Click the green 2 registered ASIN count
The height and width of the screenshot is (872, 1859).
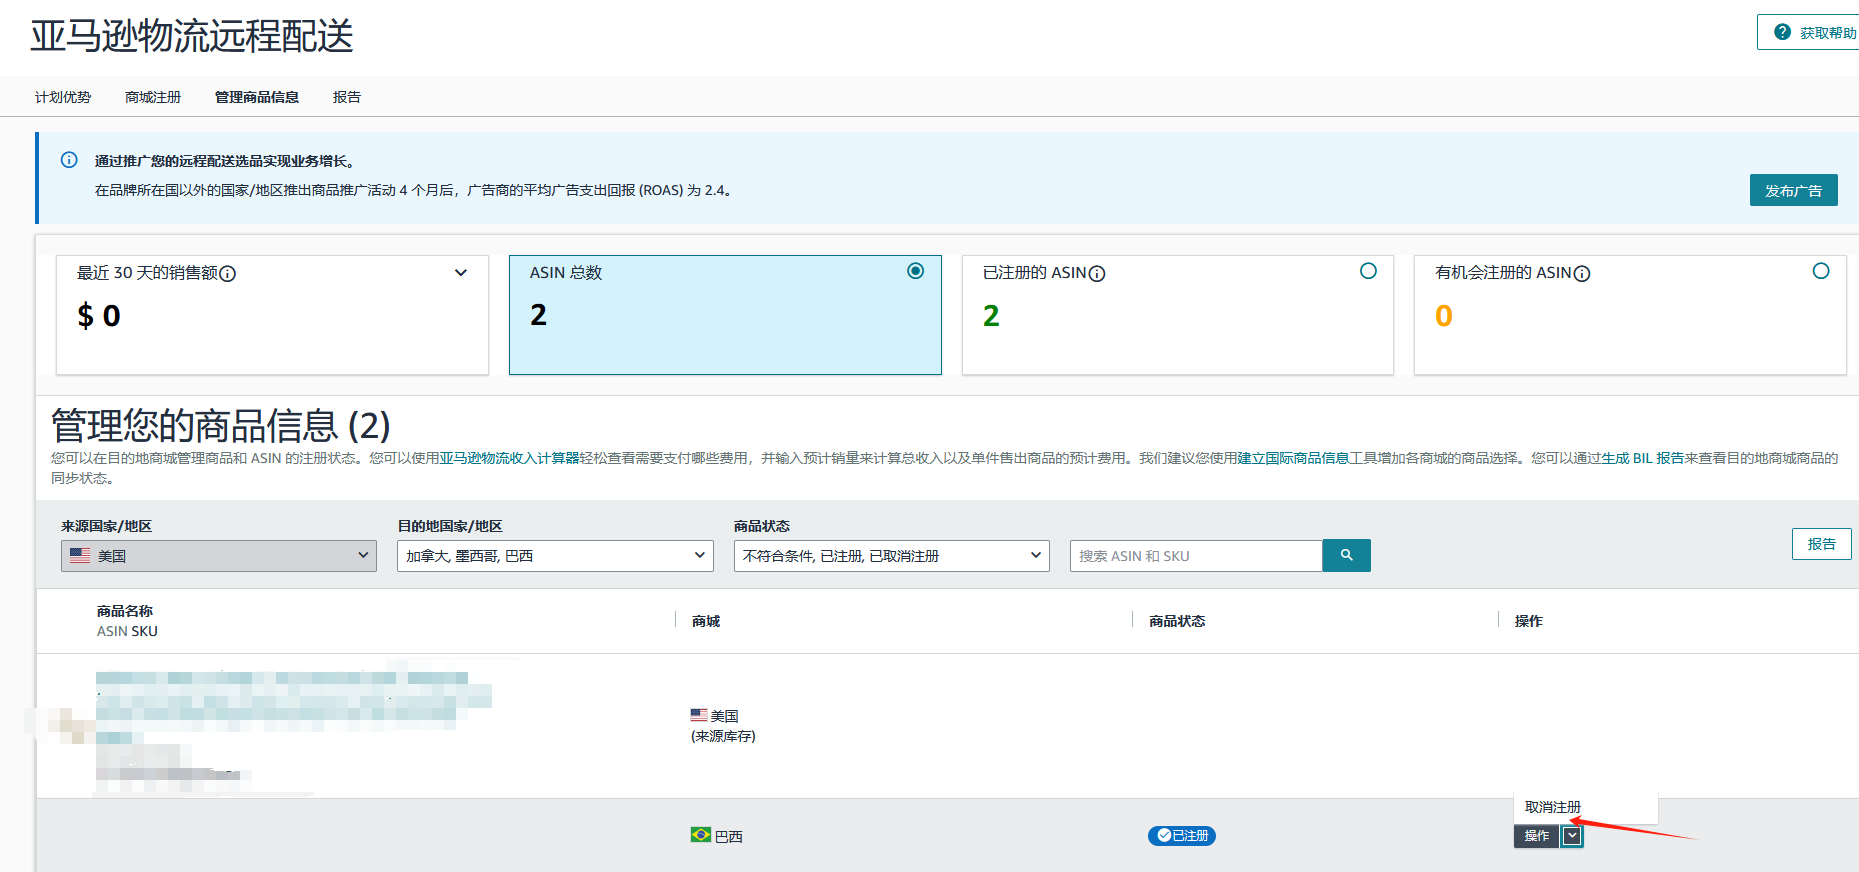pos(991,316)
